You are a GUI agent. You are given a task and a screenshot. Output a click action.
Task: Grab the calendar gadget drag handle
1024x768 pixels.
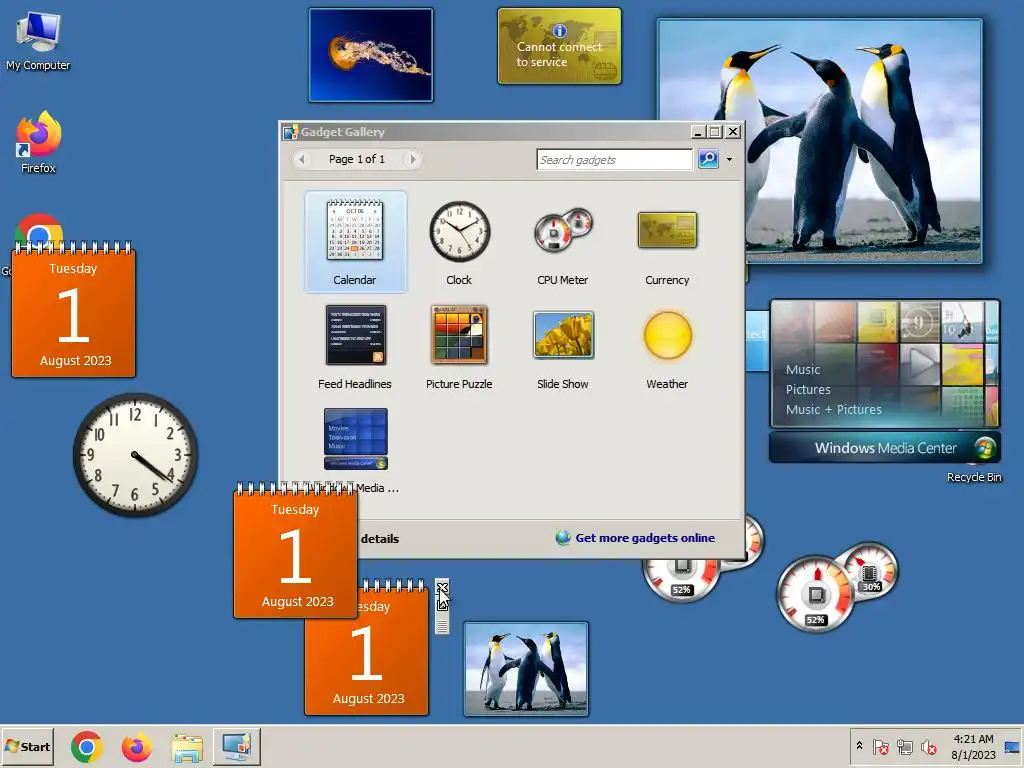tap(442, 626)
